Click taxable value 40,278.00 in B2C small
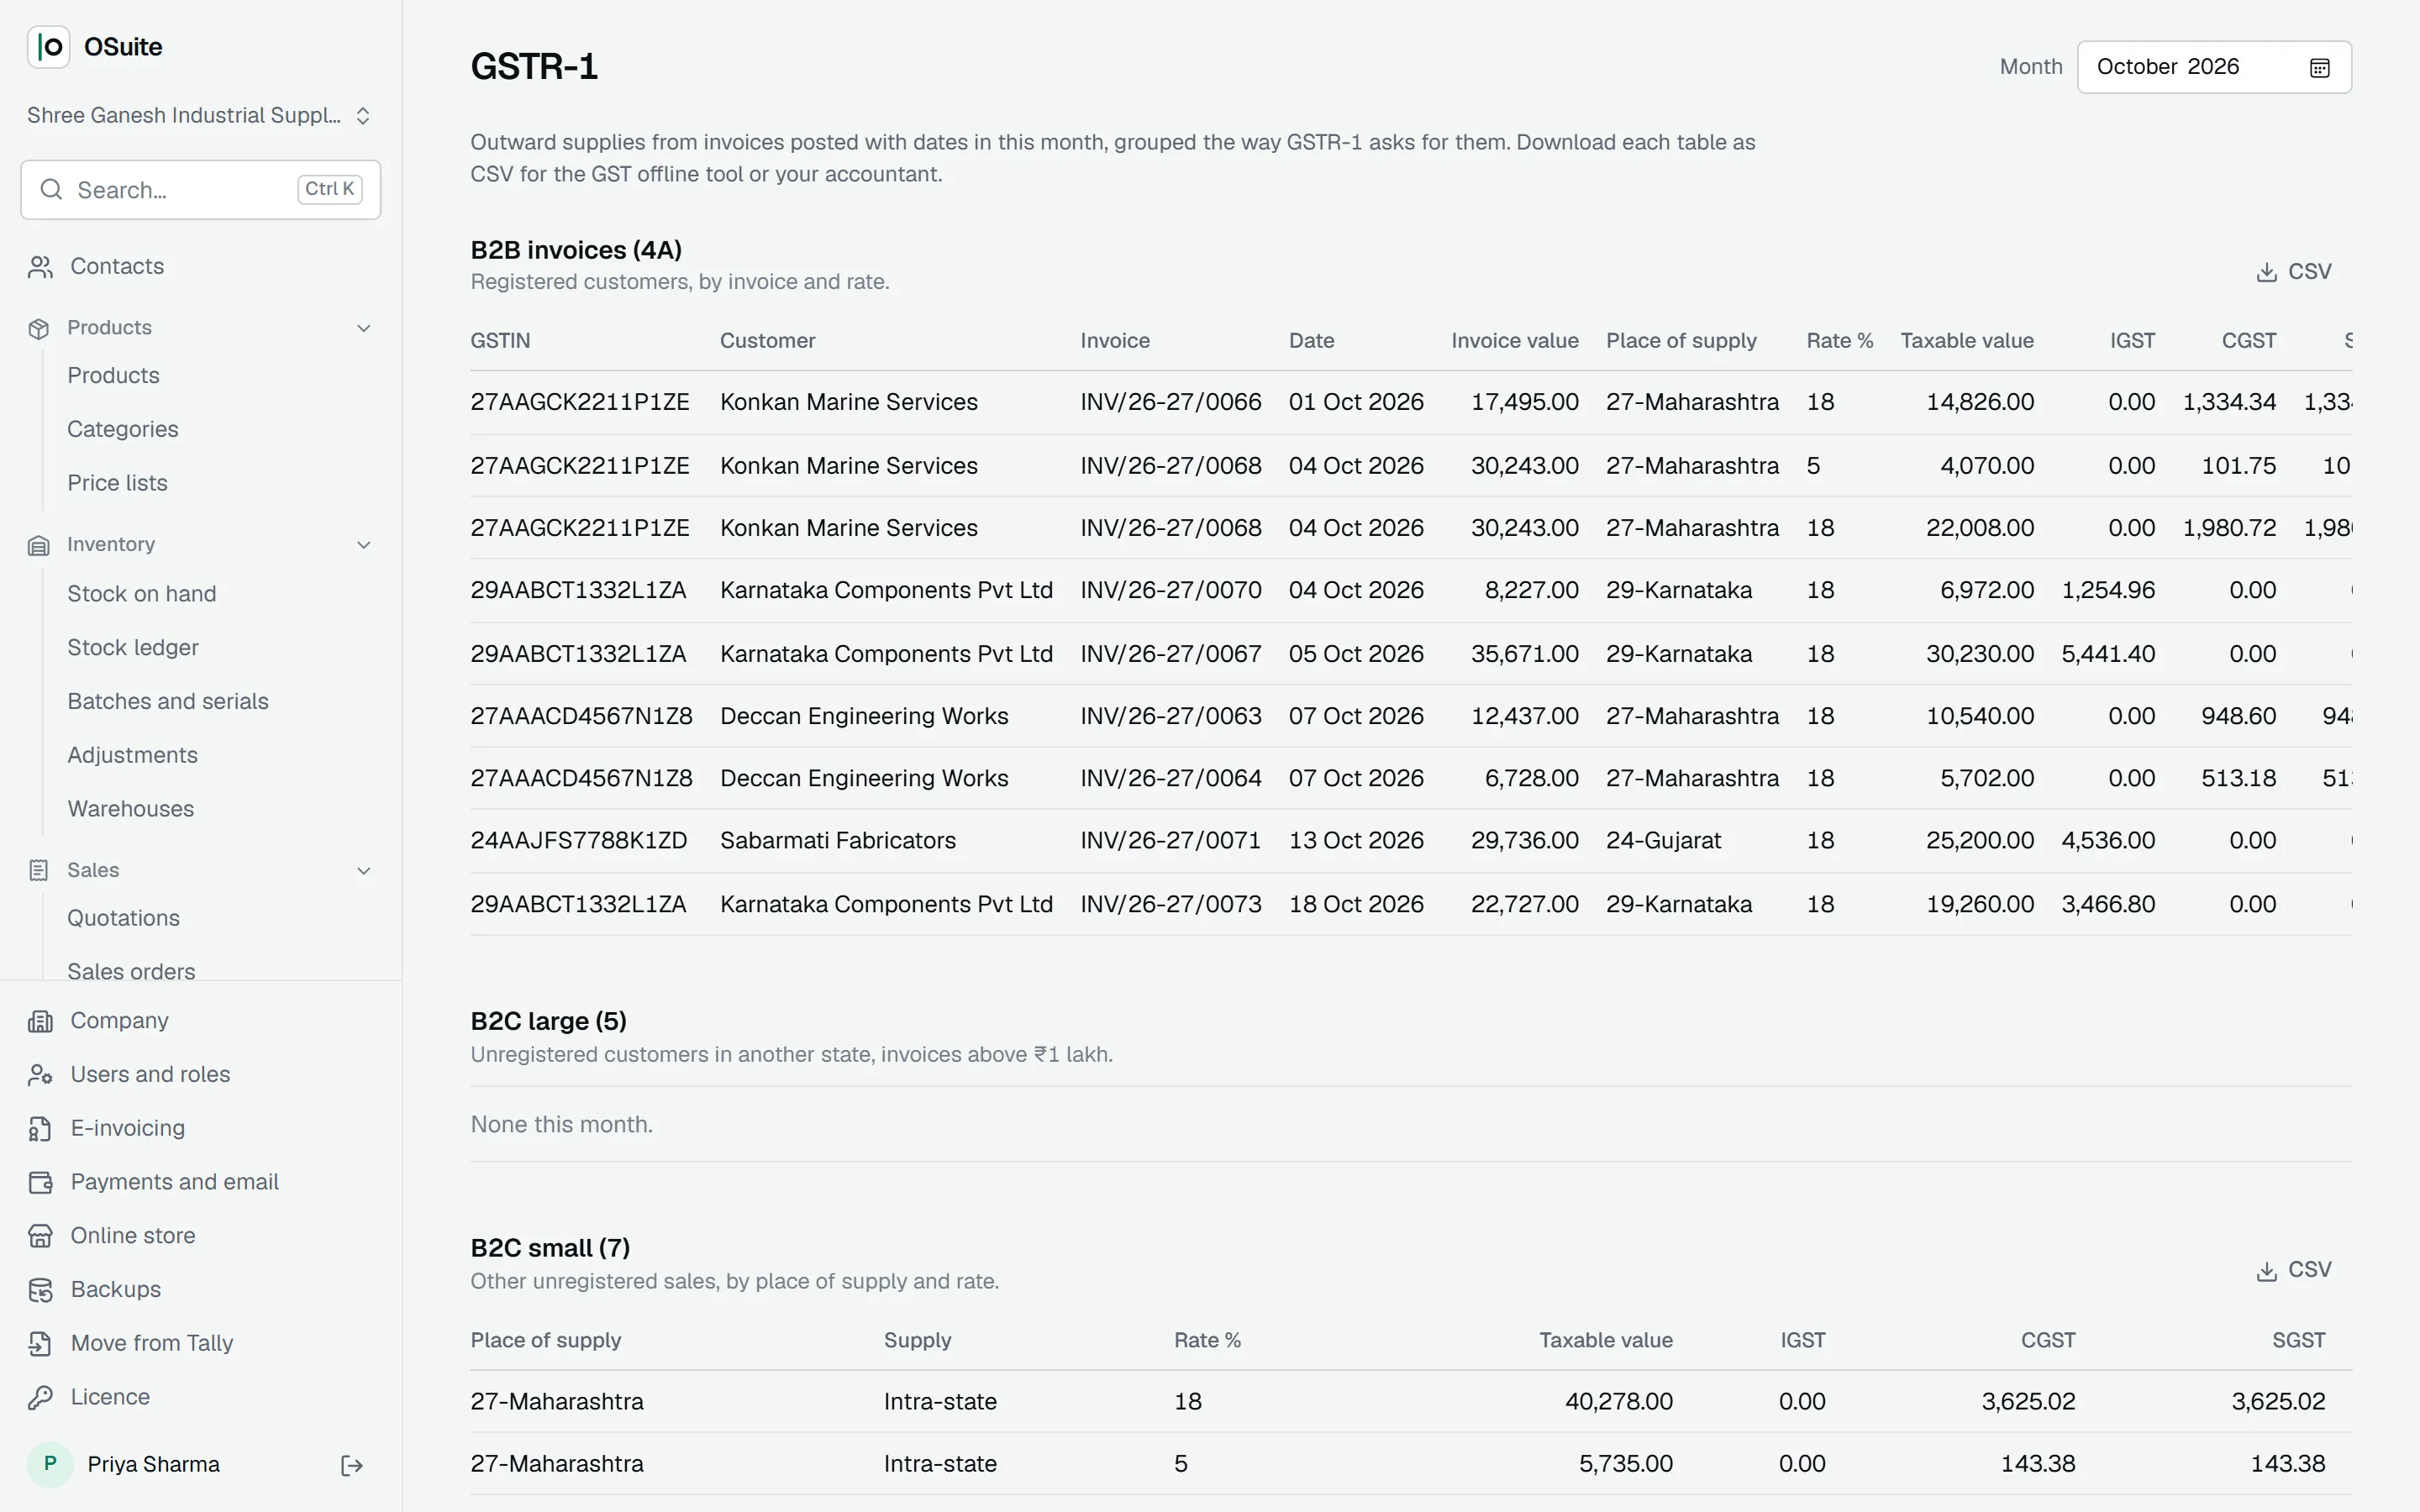The image size is (2420, 1512). click(1618, 1402)
